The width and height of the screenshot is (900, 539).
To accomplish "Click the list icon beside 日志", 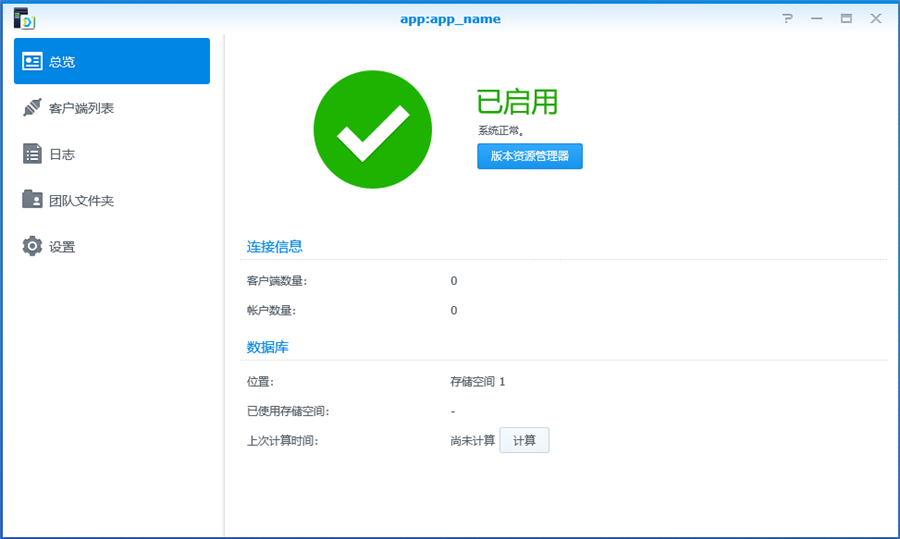I will coord(33,154).
